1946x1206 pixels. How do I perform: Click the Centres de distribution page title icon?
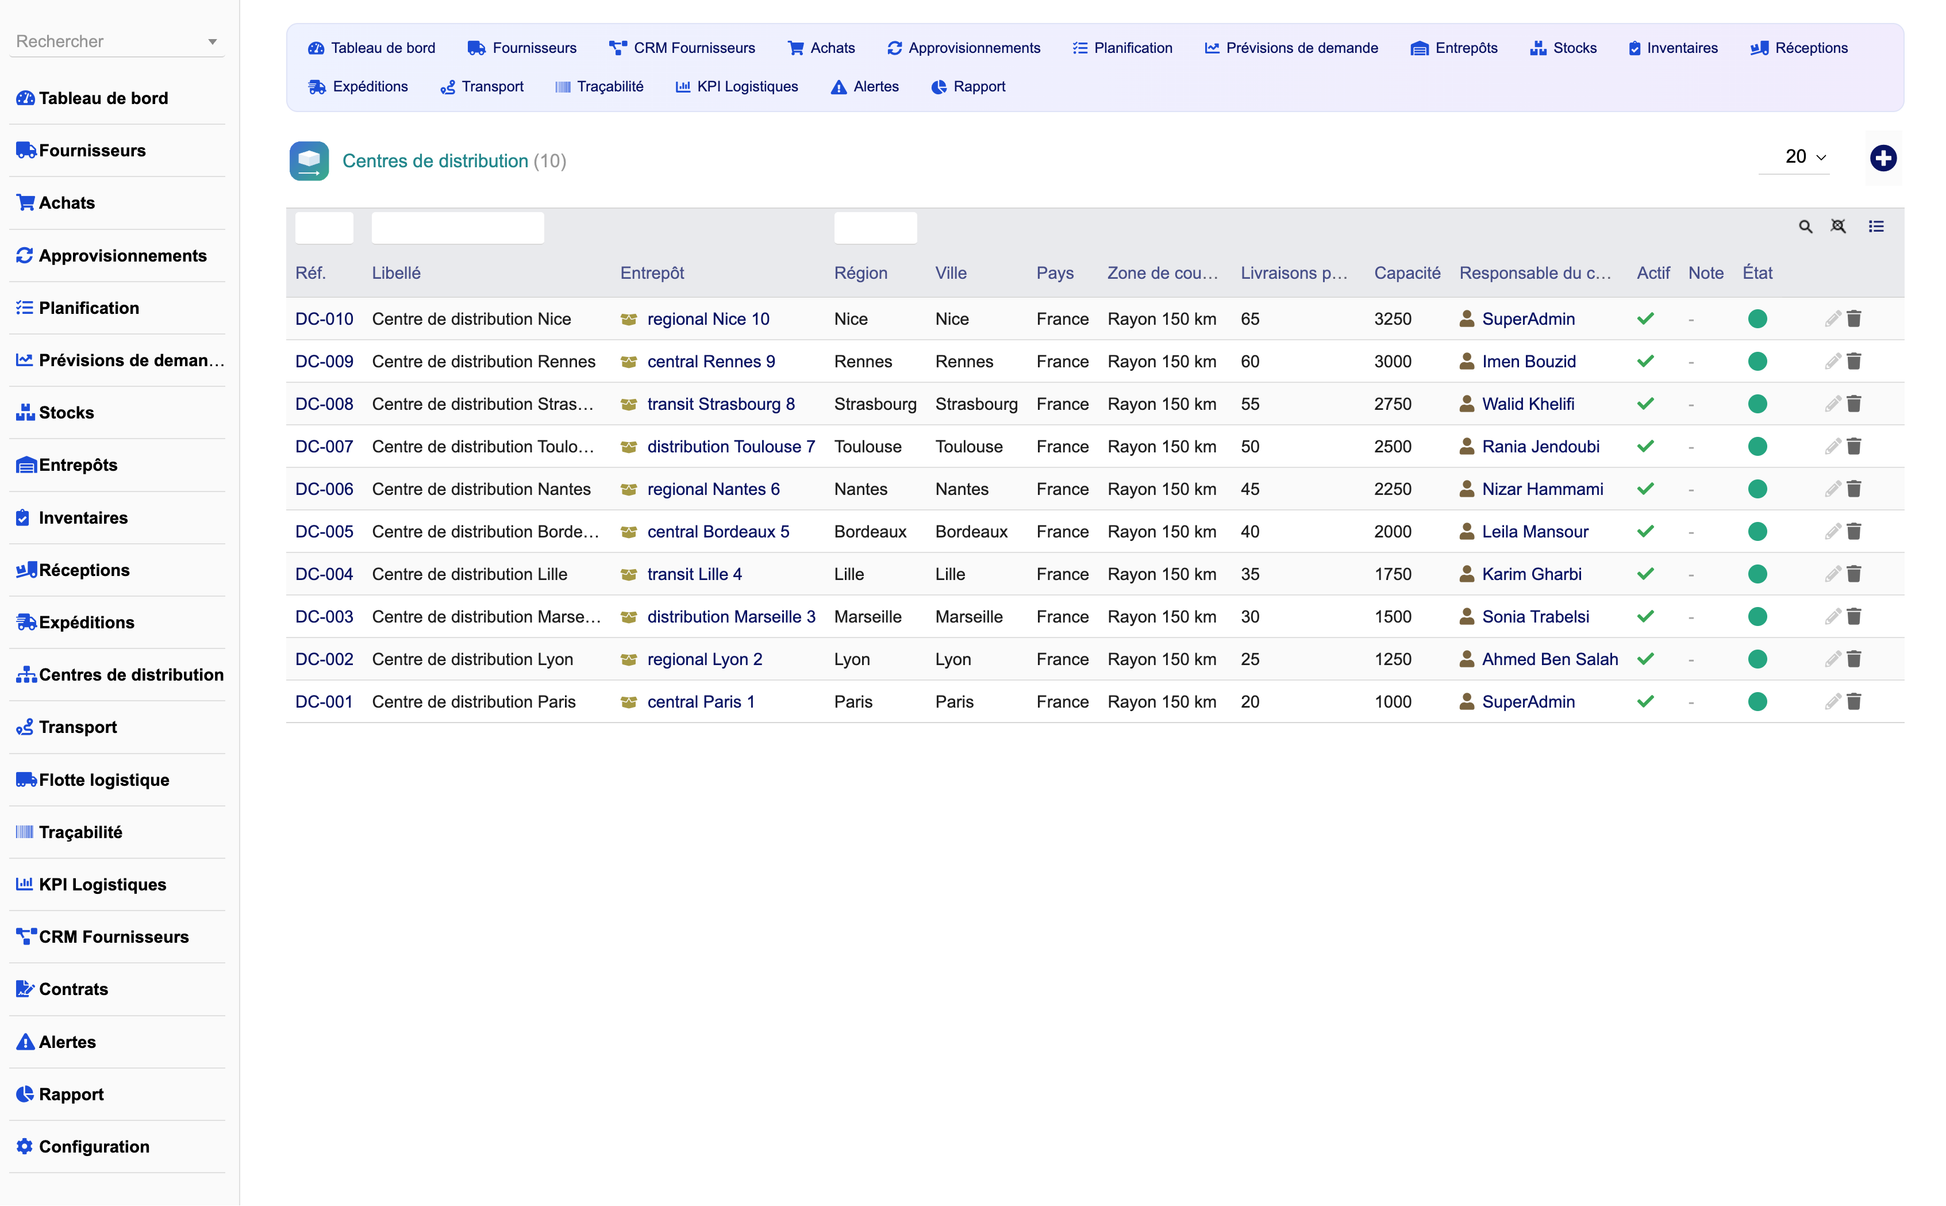pyautogui.click(x=309, y=161)
